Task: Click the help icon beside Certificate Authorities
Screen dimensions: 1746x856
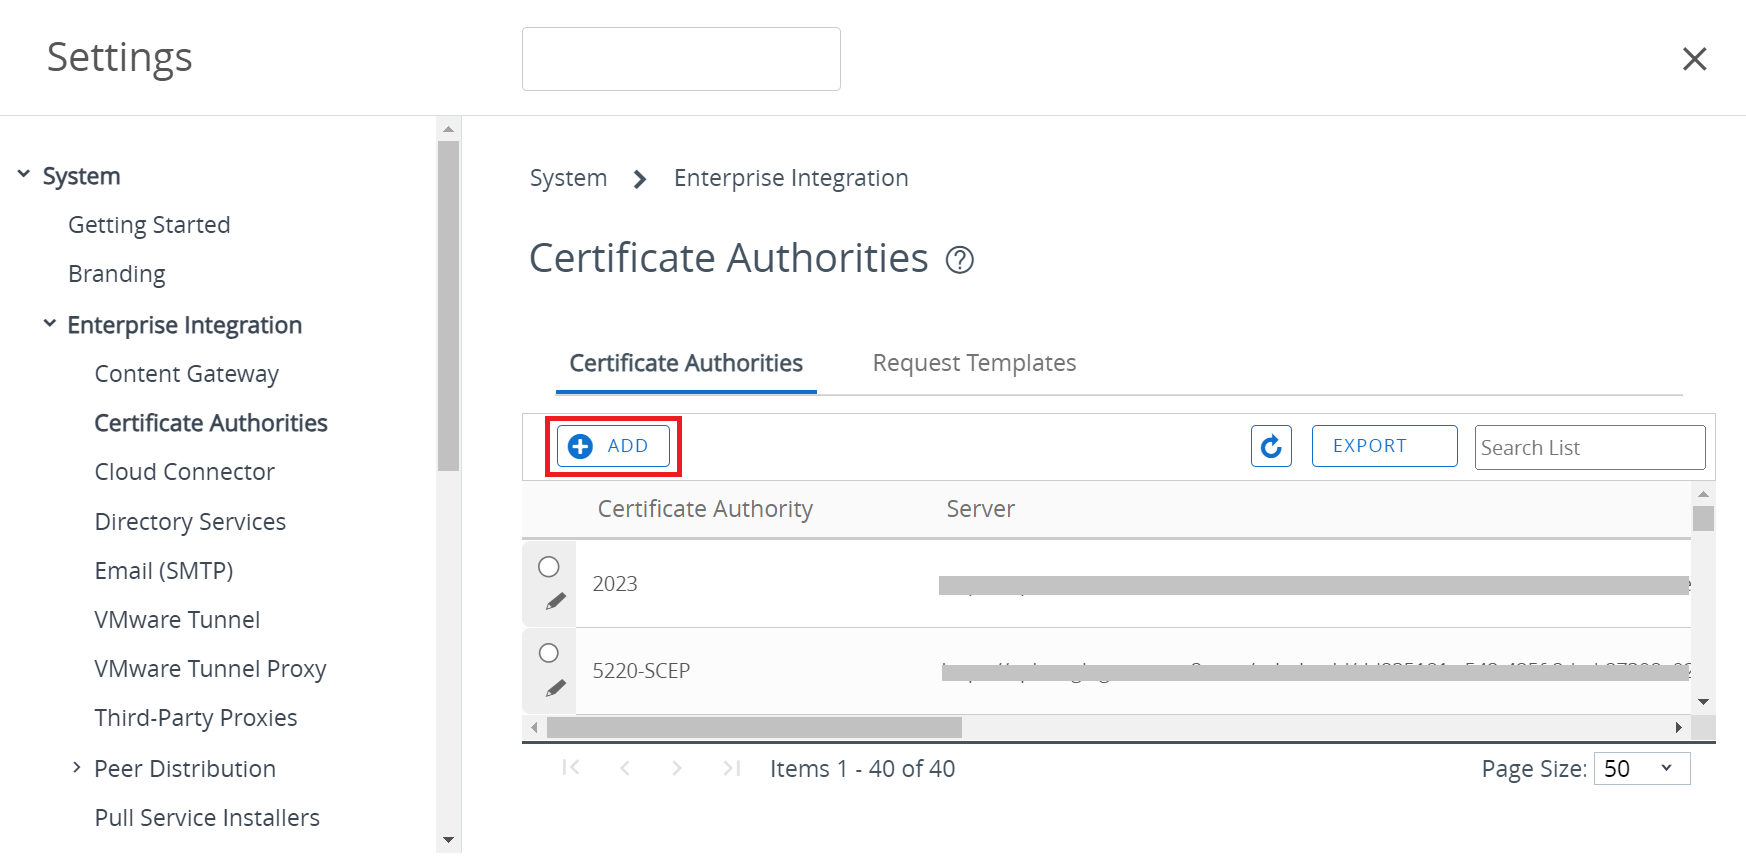Action: pos(959,260)
